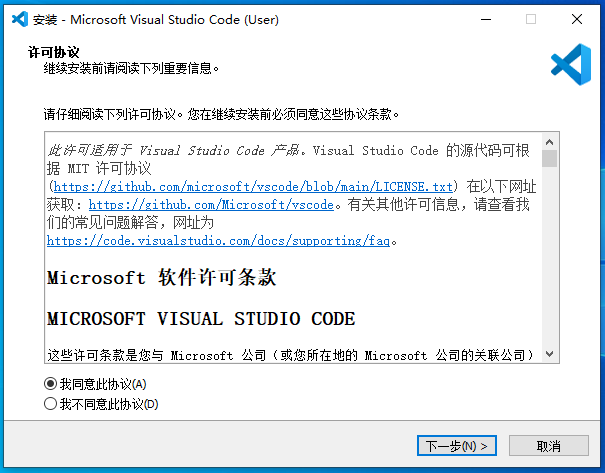
Task: Click the "继续安装前请阅读下列重要信息。" subtitle
Action: (x=131, y=69)
